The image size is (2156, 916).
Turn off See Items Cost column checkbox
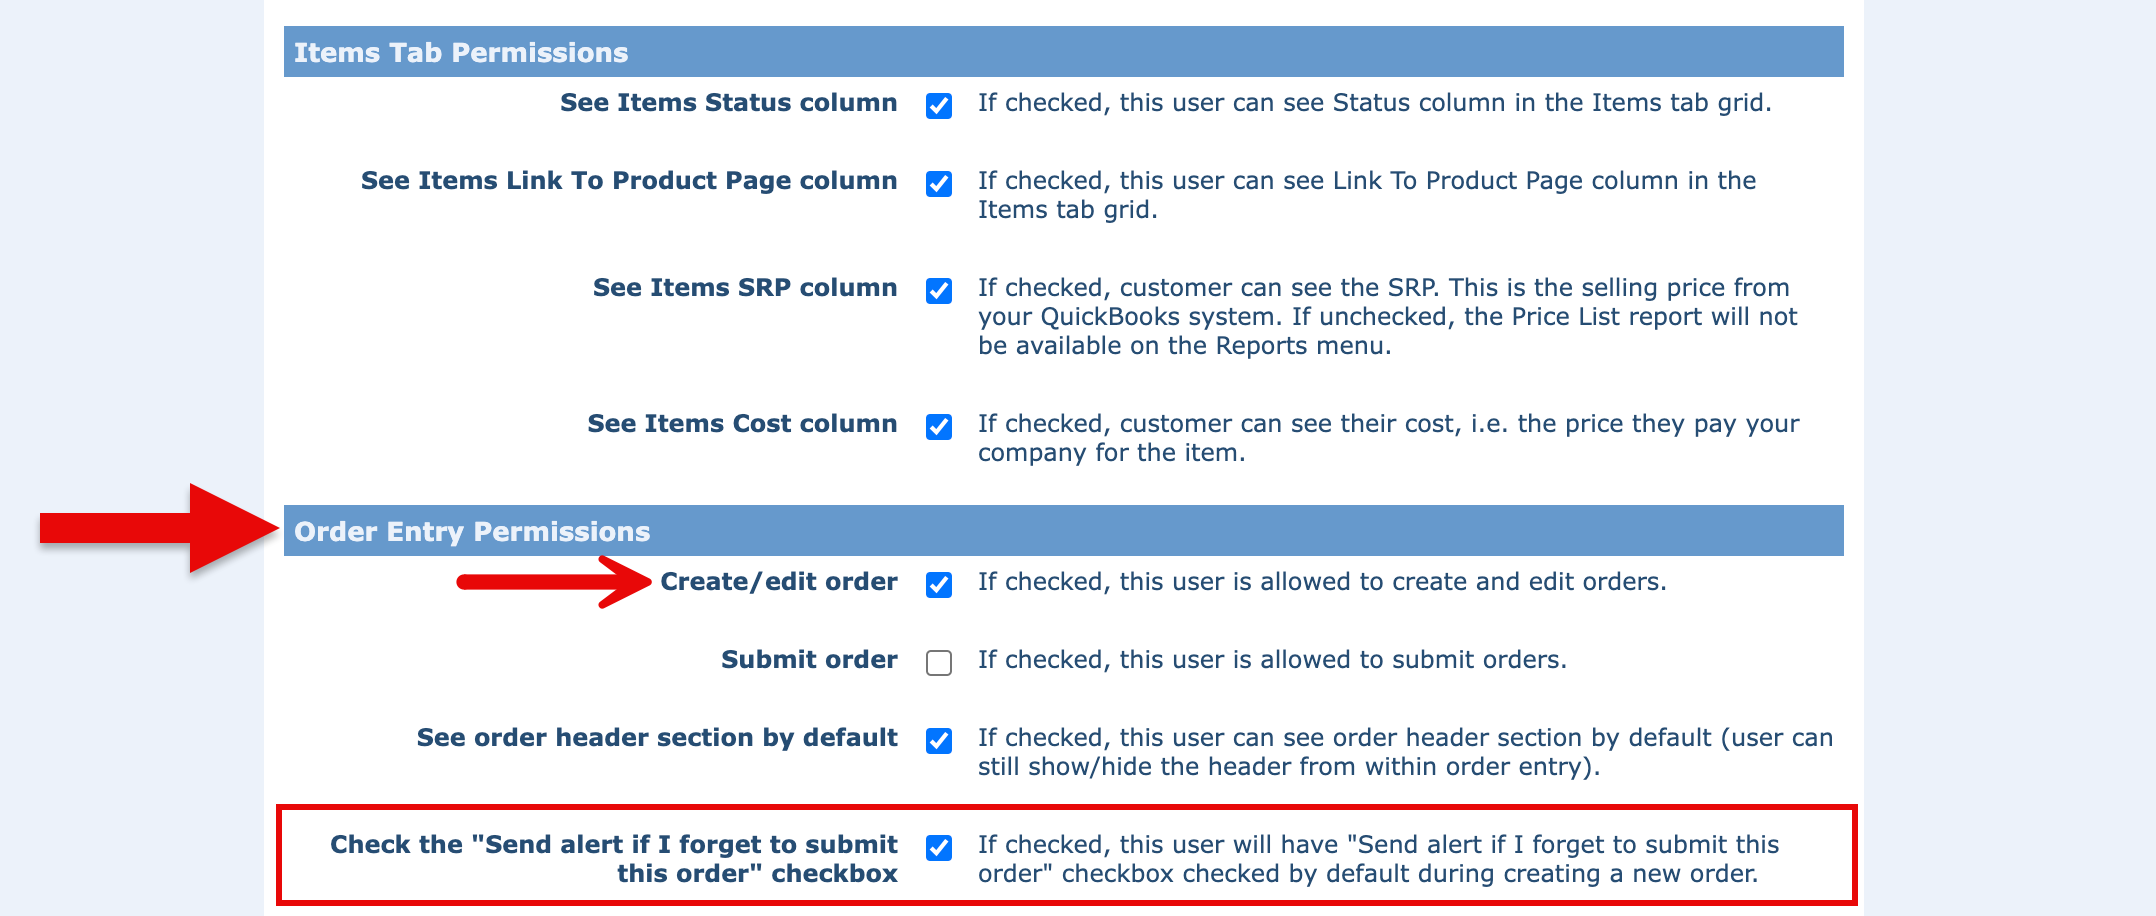click(938, 426)
